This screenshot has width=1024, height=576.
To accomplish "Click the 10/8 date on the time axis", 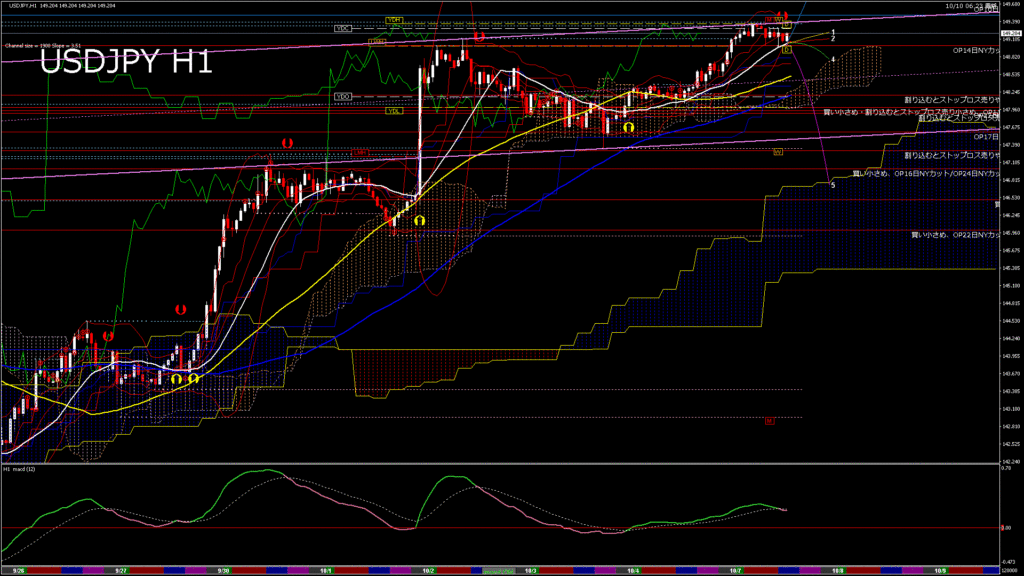I will tap(838, 571).
